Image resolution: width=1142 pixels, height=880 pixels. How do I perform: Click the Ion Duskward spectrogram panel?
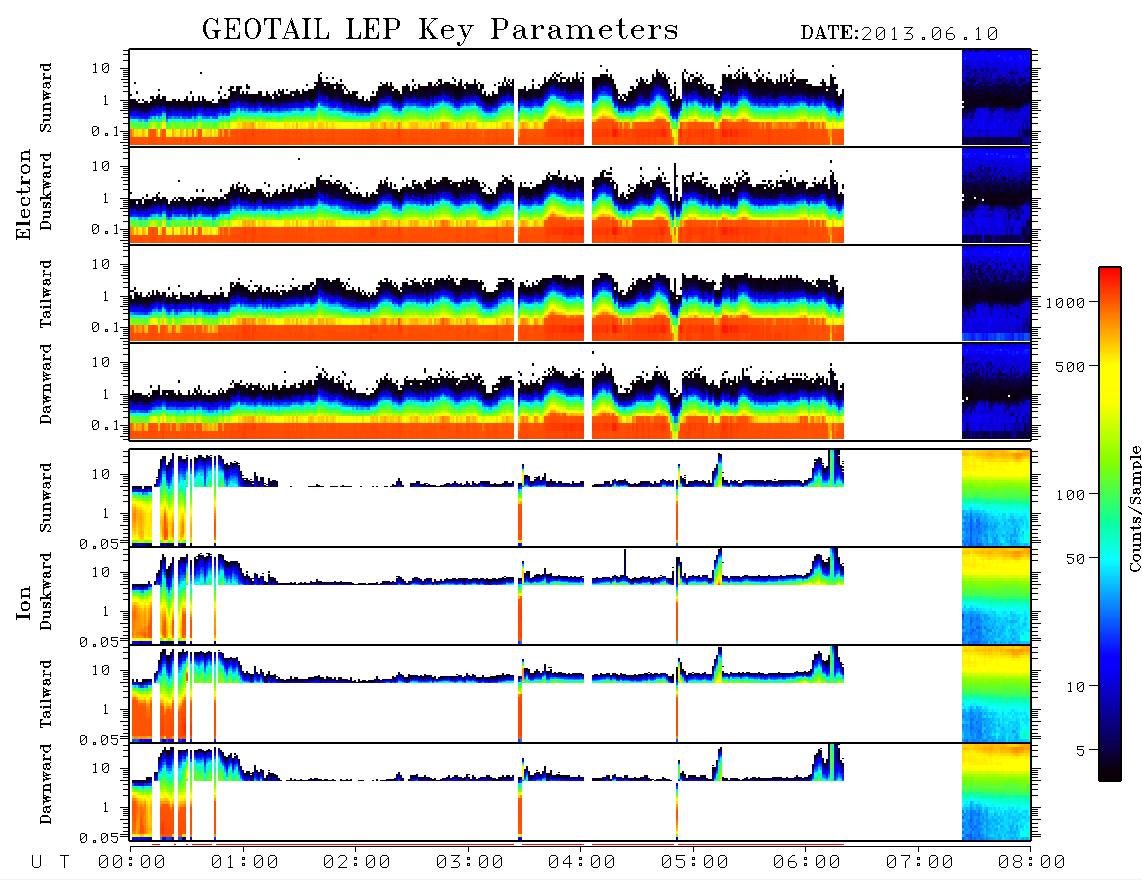580,596
